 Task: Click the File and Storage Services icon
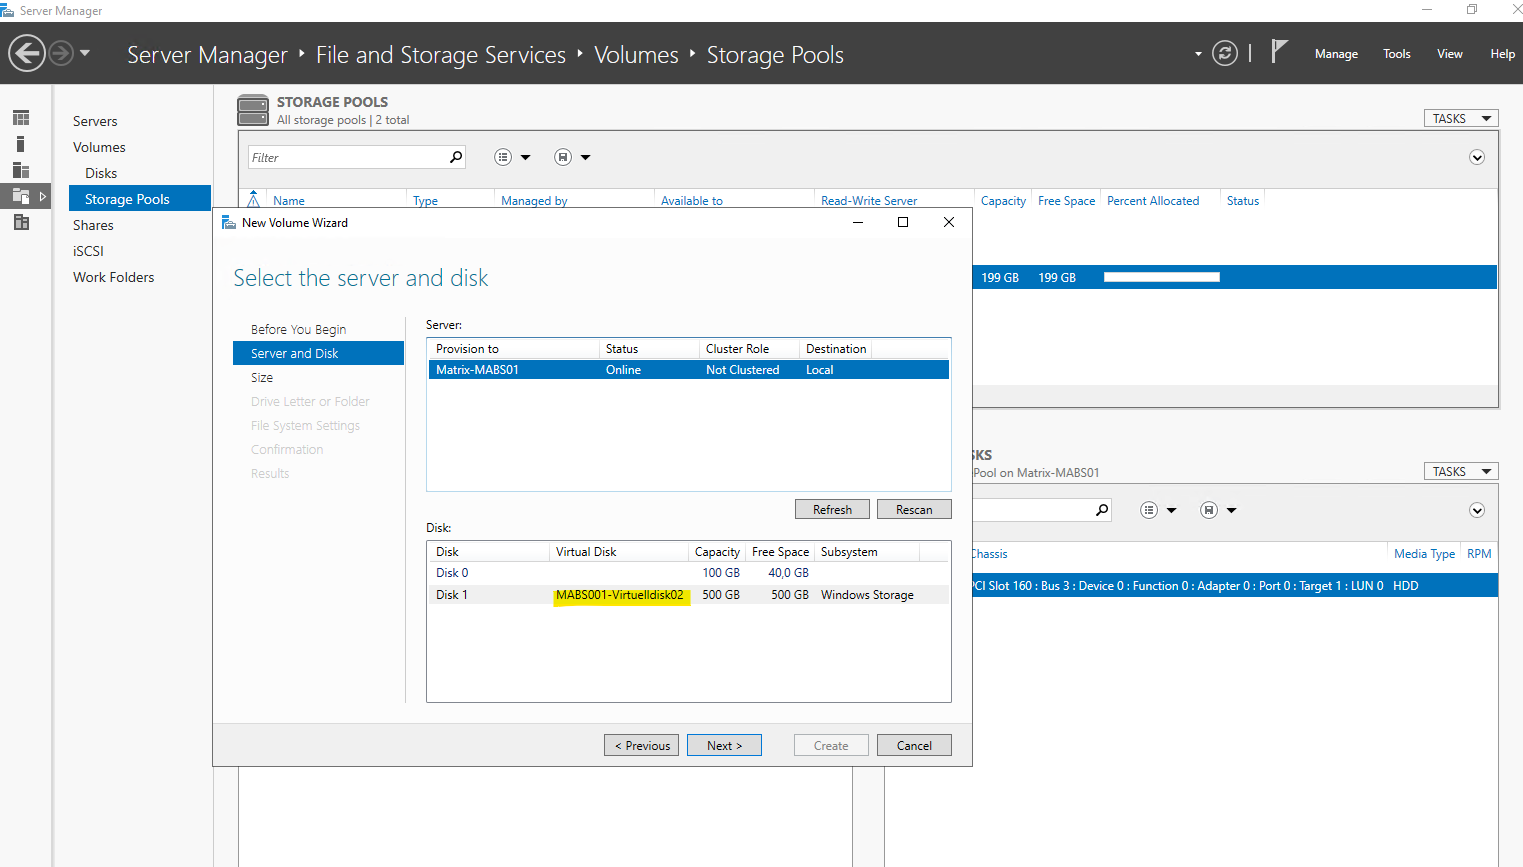(21, 196)
